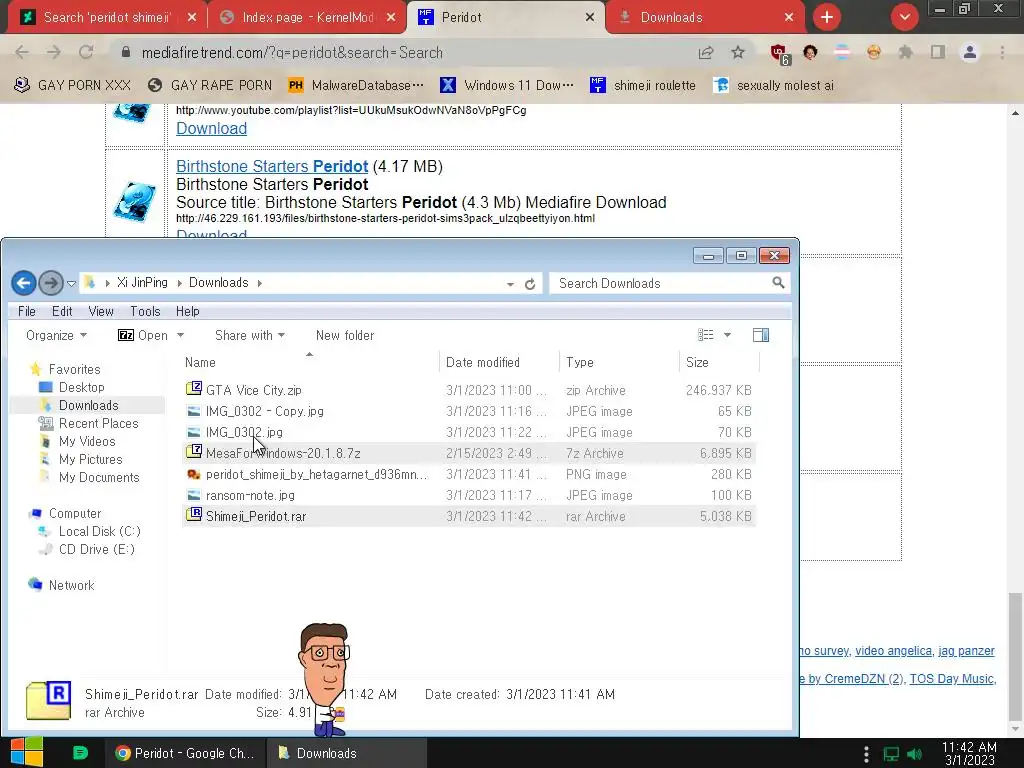Click the Search Downloads magnifier icon
This screenshot has height=768, width=1024.
(x=778, y=283)
